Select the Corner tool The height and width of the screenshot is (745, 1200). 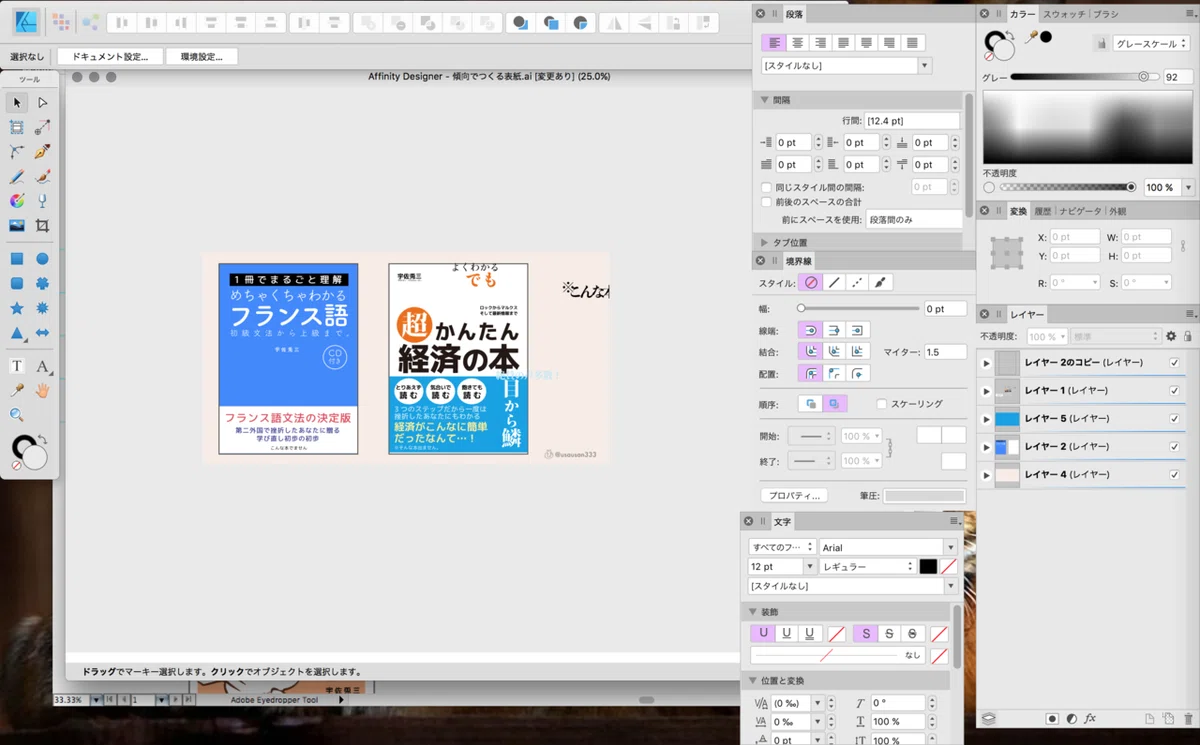17,152
